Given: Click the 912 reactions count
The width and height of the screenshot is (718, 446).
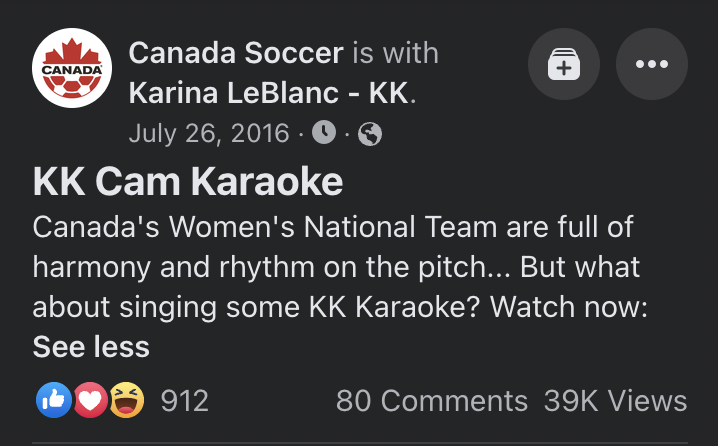Looking at the screenshot, I should click(185, 401).
